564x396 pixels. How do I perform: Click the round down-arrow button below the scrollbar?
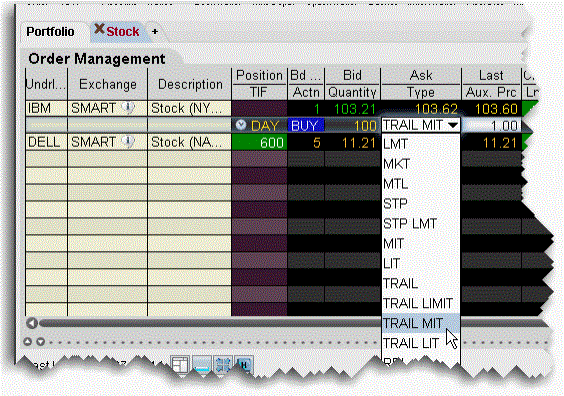pos(41,341)
